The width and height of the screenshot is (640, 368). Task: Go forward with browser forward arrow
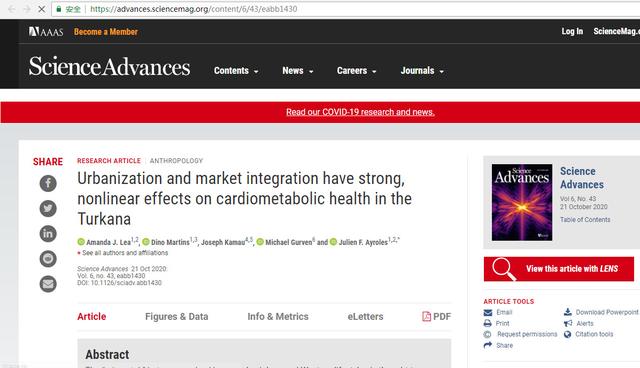click(x=27, y=9)
